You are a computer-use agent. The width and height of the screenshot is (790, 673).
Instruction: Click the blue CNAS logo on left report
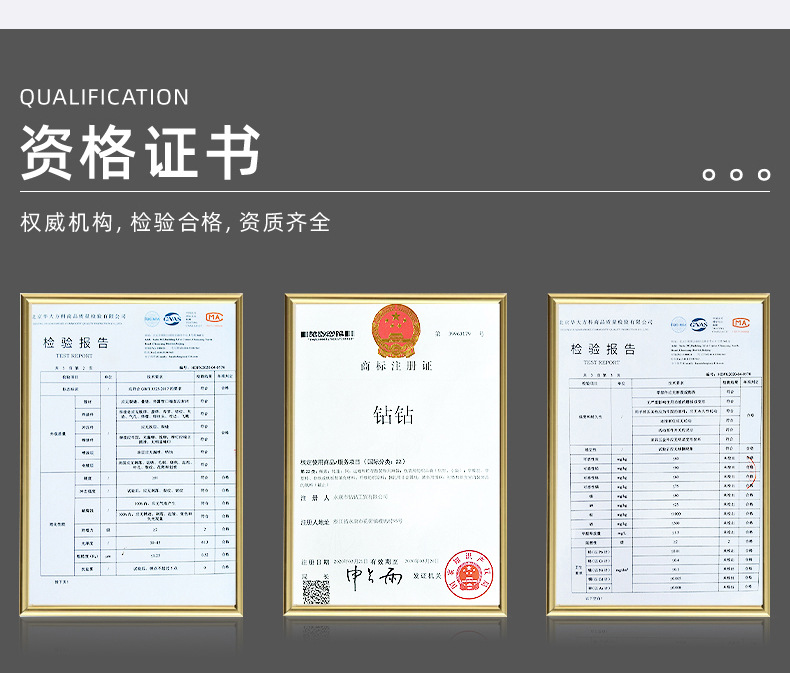tap(172, 319)
